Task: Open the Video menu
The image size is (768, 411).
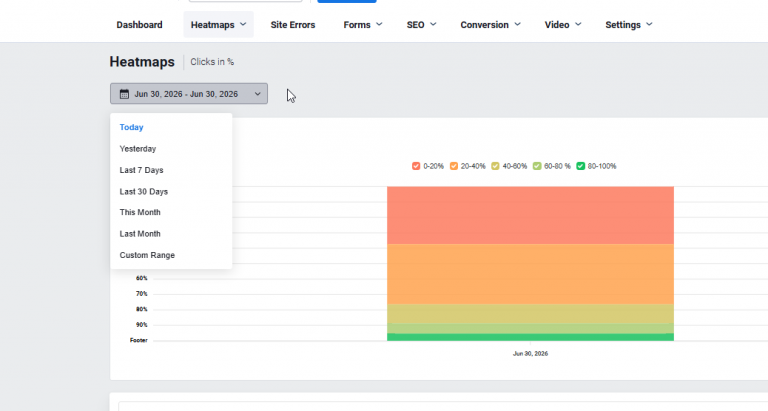Action: click(x=563, y=25)
